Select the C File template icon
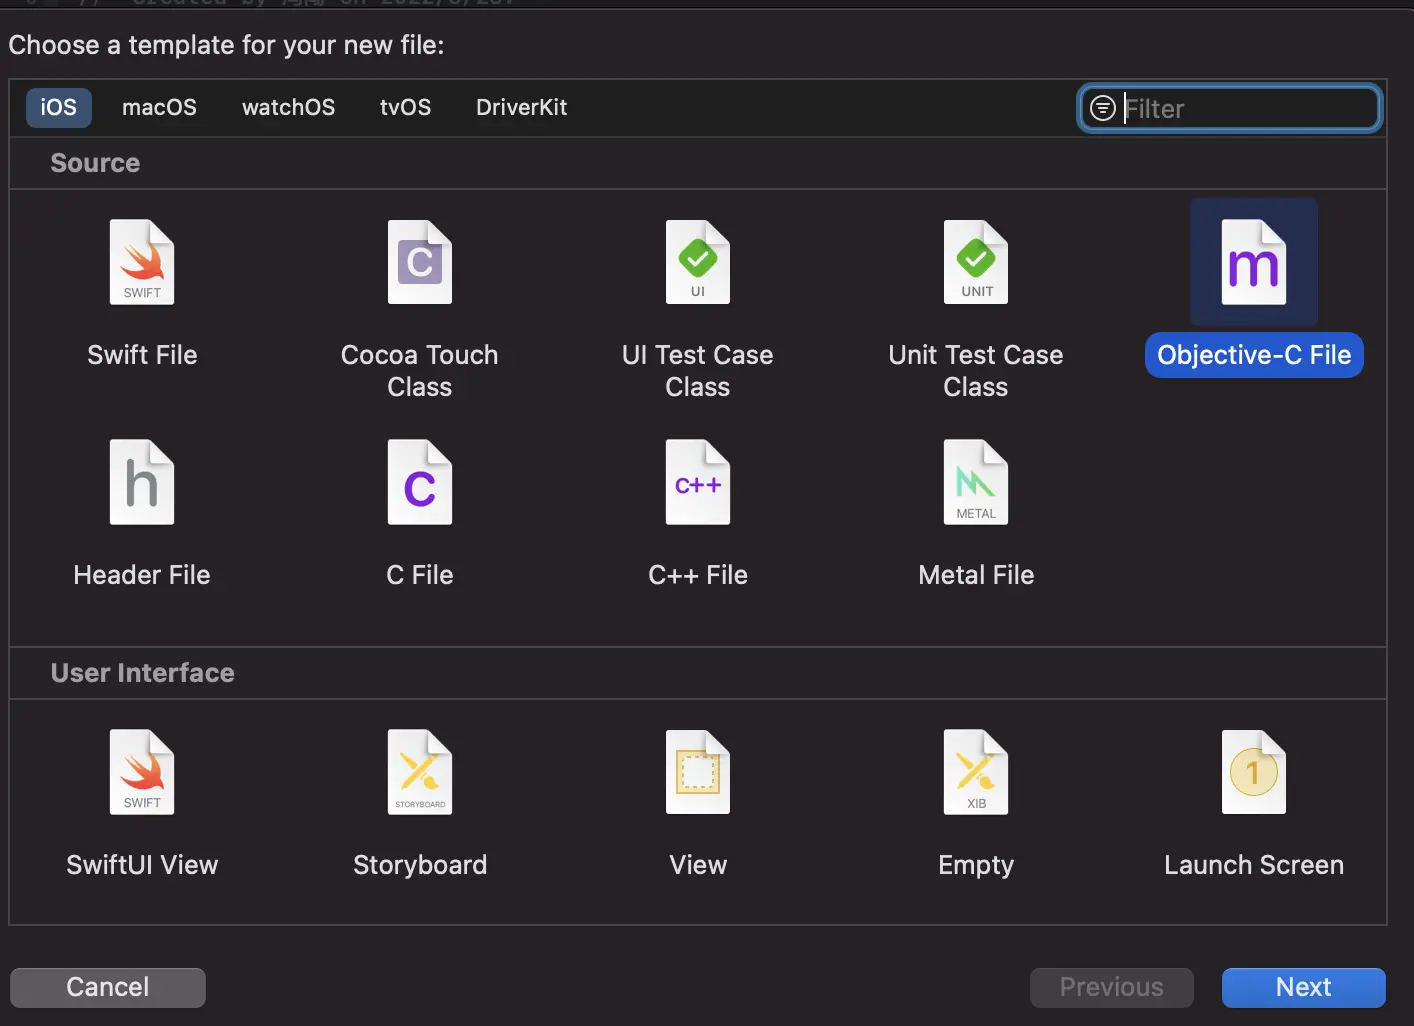 click(x=420, y=483)
